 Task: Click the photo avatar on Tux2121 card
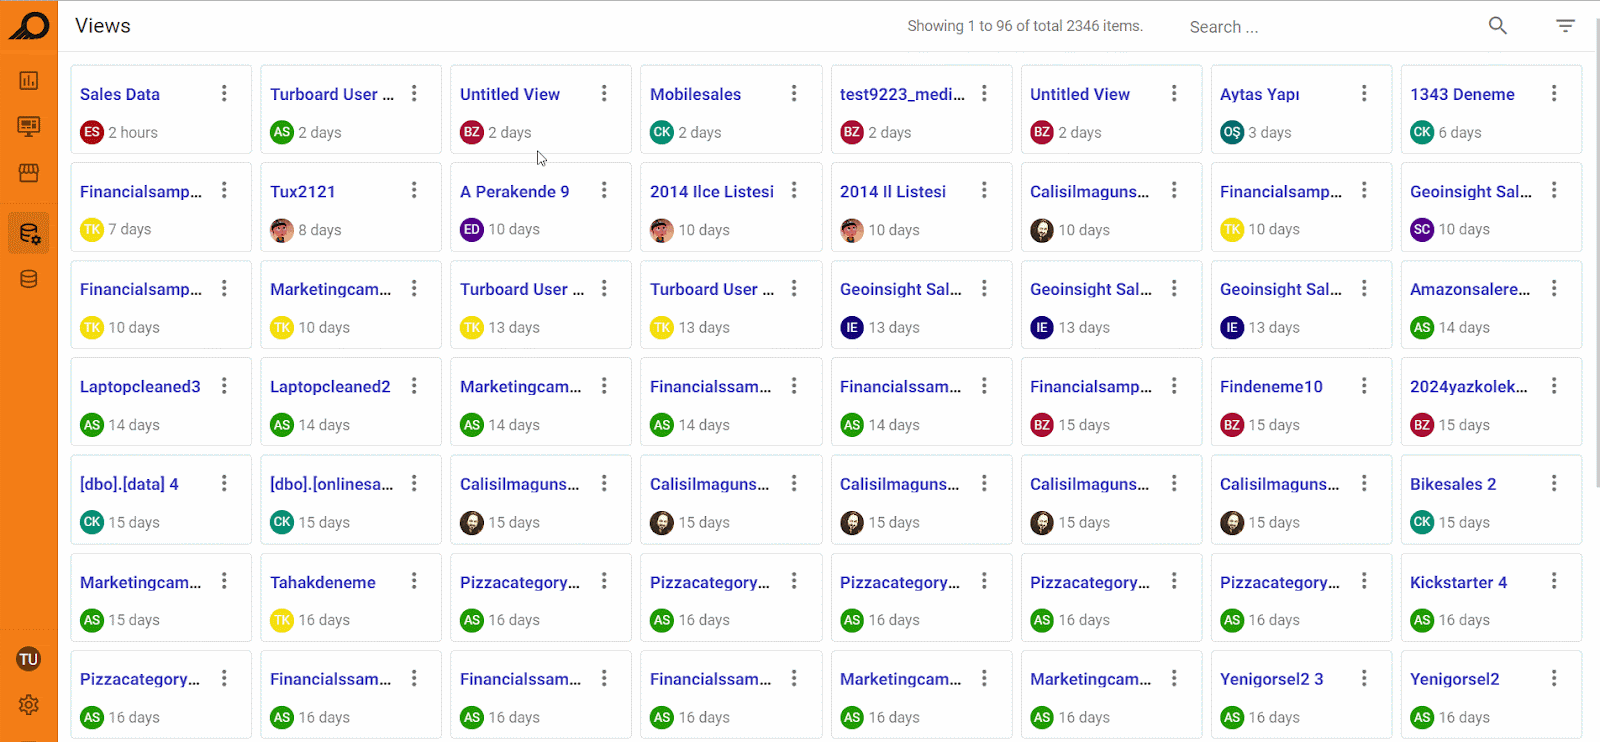point(282,229)
